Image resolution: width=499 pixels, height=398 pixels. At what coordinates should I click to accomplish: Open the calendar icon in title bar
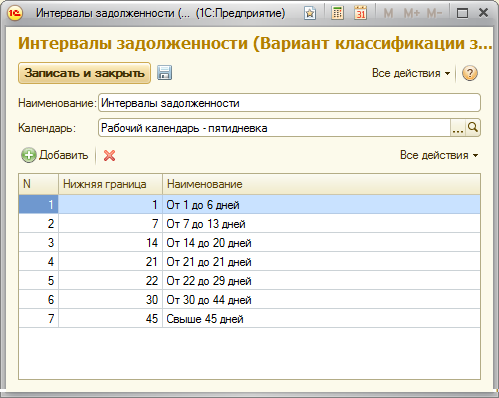(x=360, y=13)
